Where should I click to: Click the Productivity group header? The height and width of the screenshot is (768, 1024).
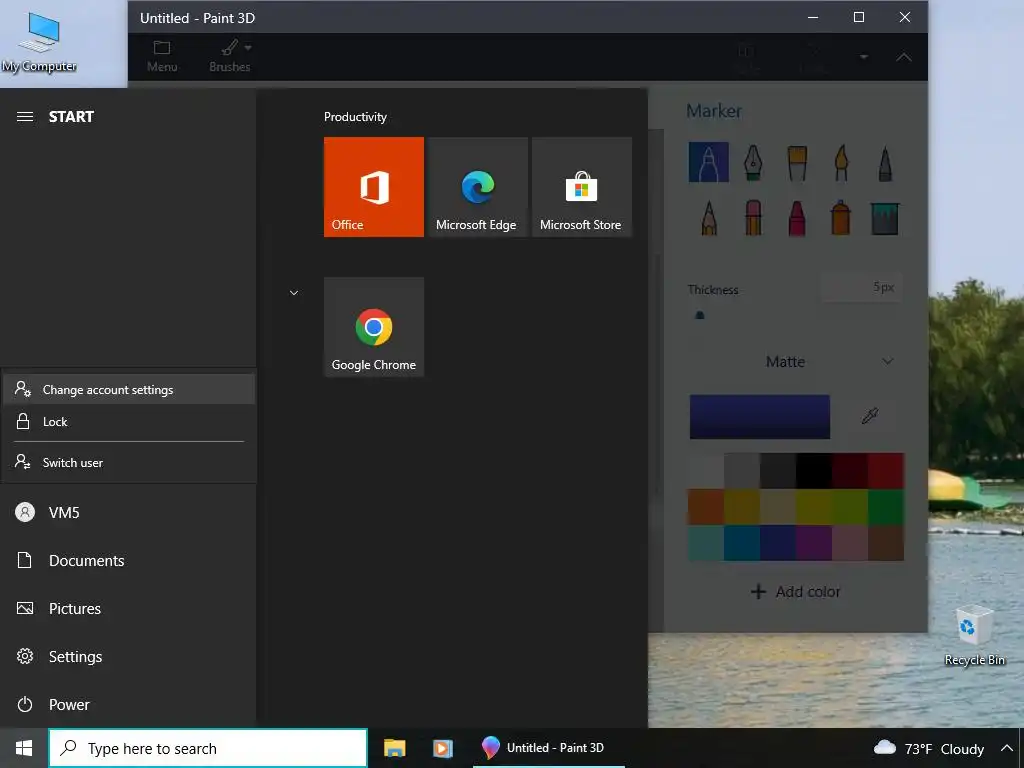tap(355, 117)
